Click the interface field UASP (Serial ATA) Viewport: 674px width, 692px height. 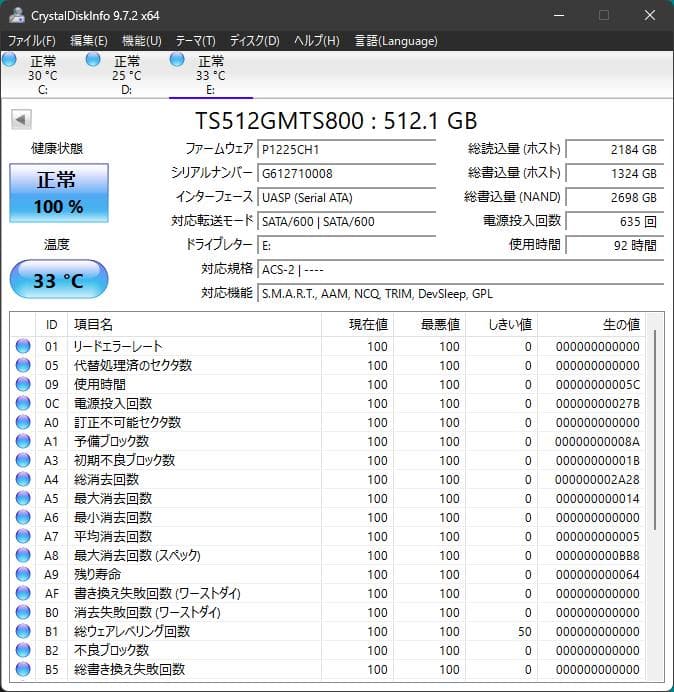click(x=347, y=197)
